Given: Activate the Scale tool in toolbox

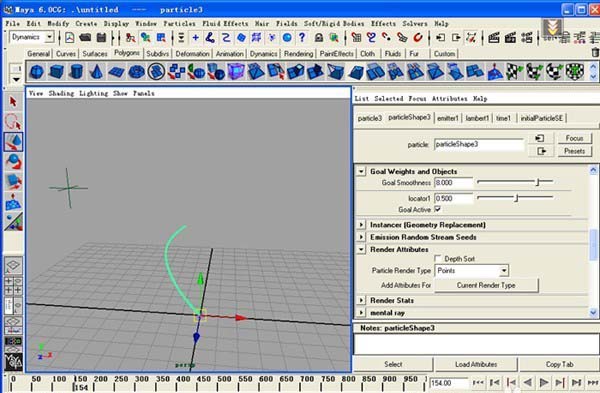Looking at the screenshot, I should [13, 182].
